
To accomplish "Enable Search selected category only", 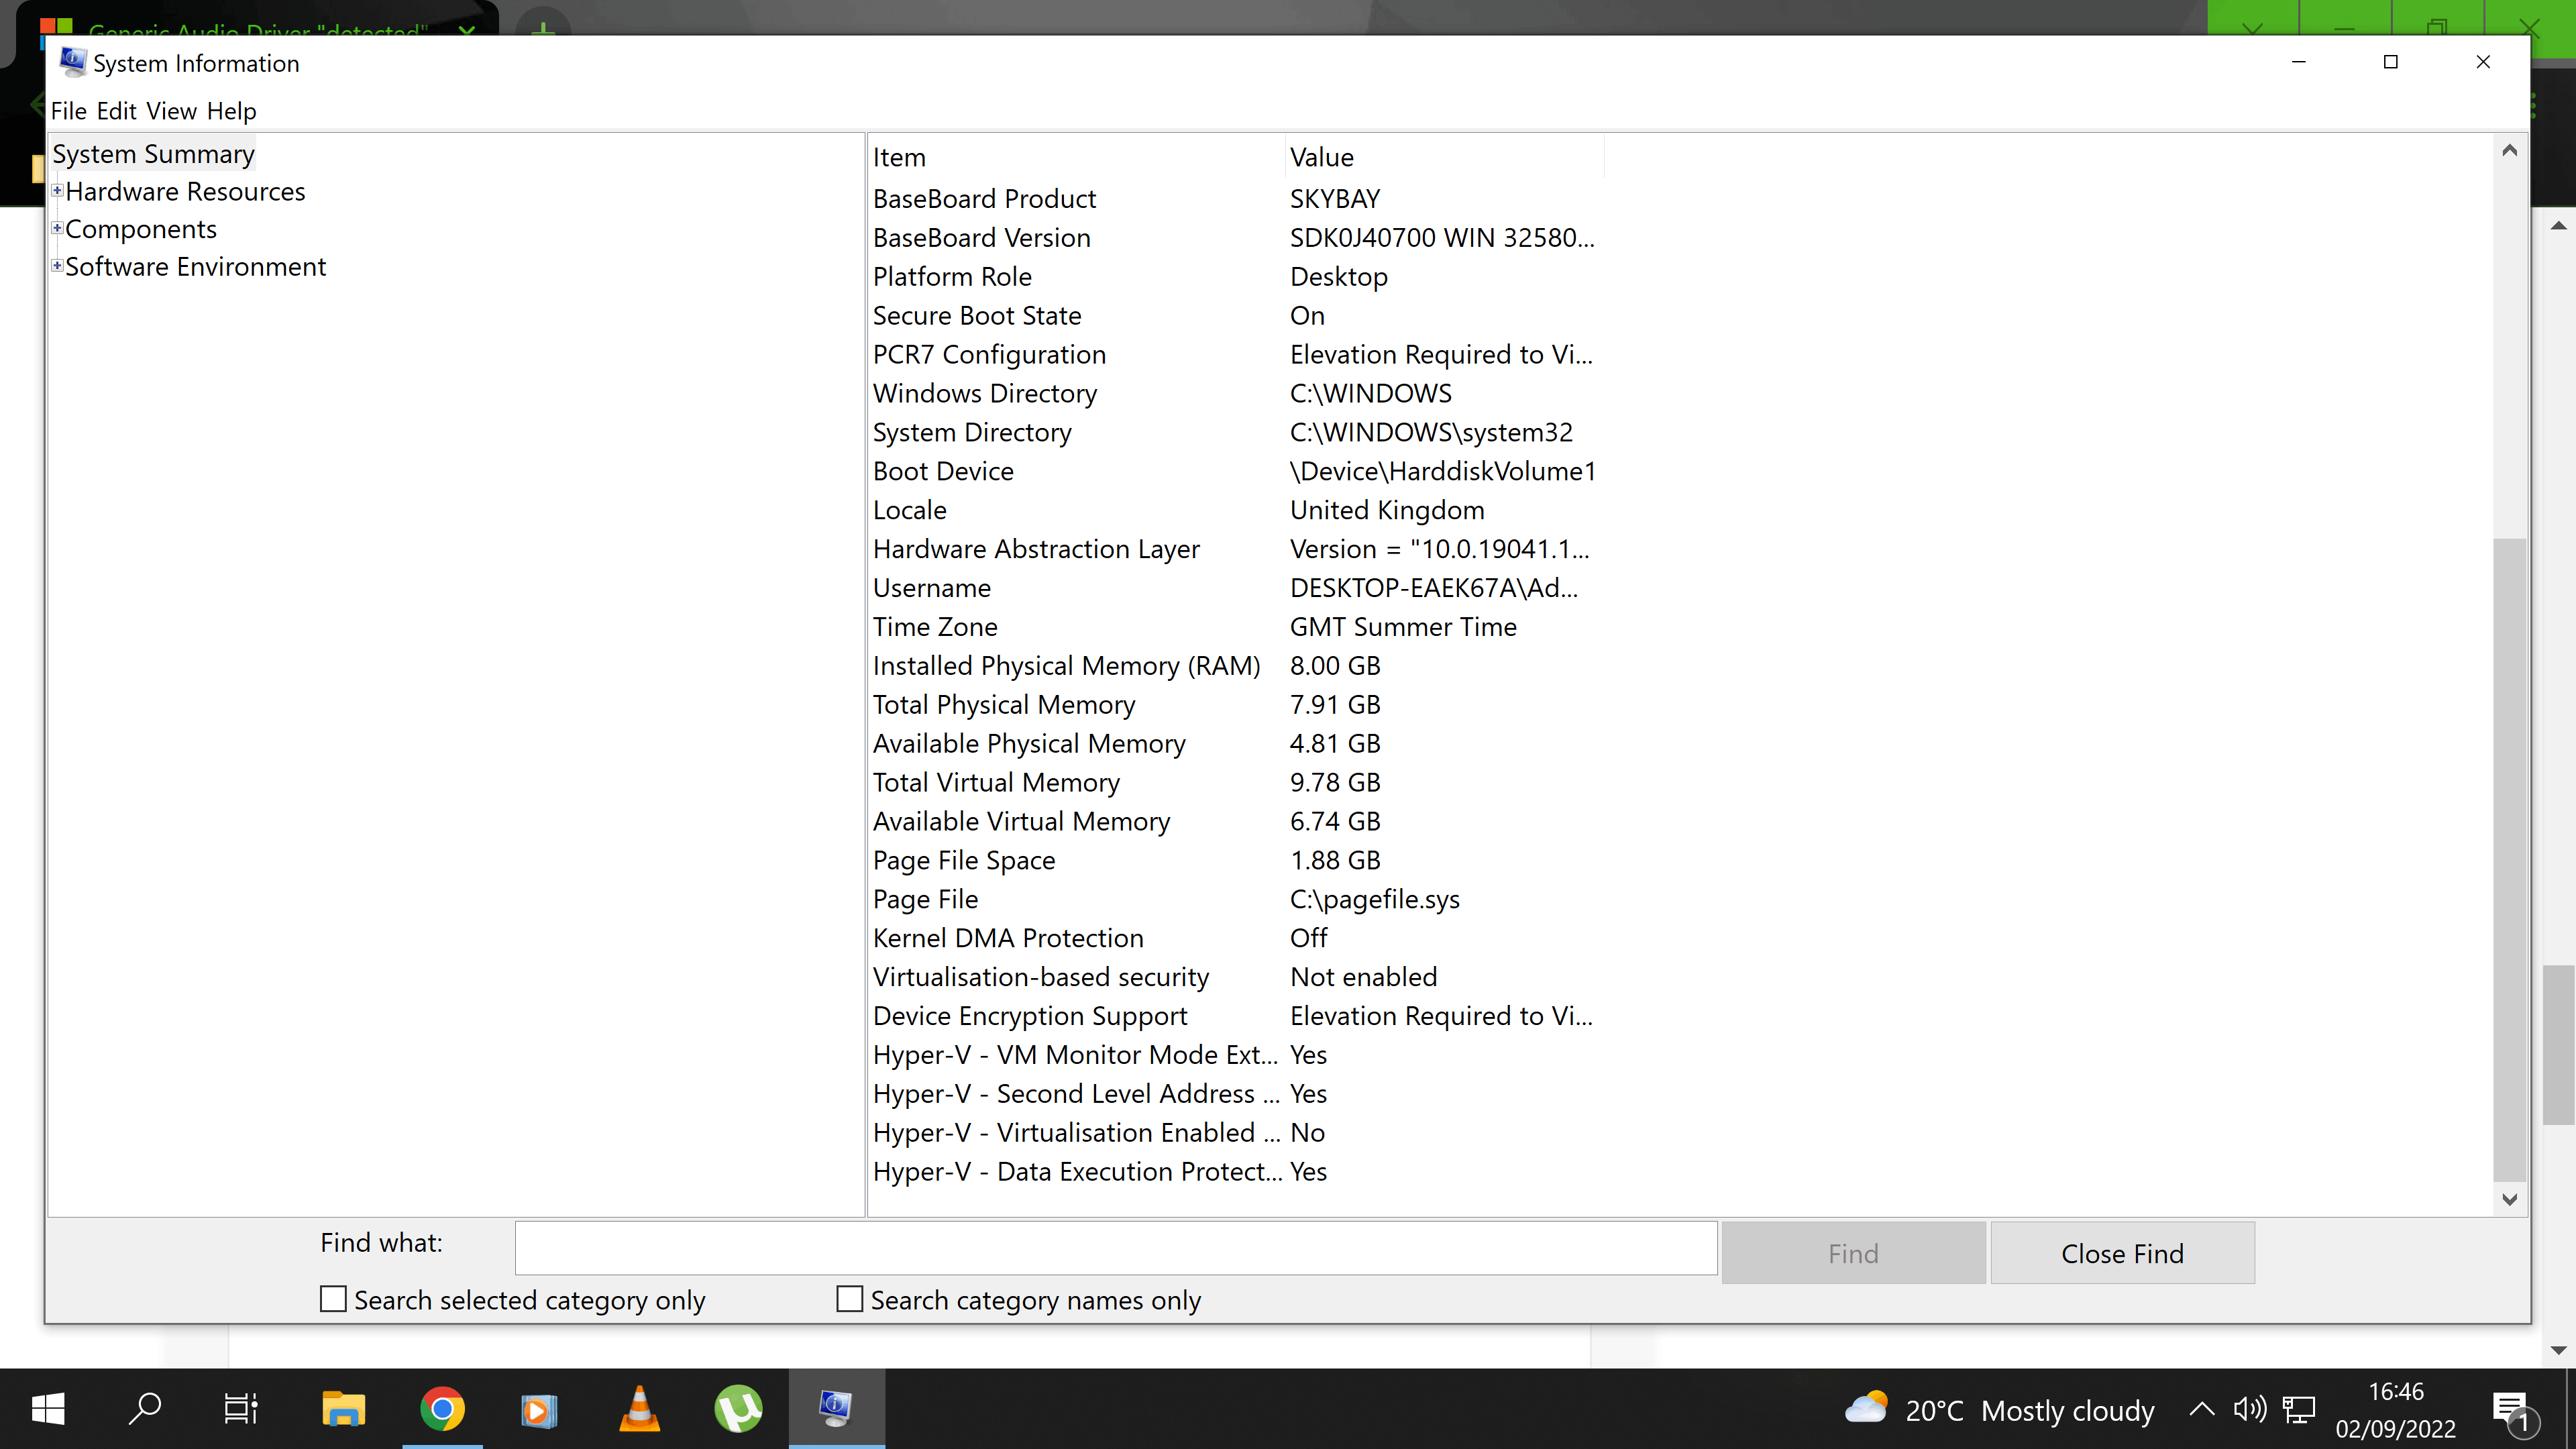I will pyautogui.click(x=333, y=1299).
